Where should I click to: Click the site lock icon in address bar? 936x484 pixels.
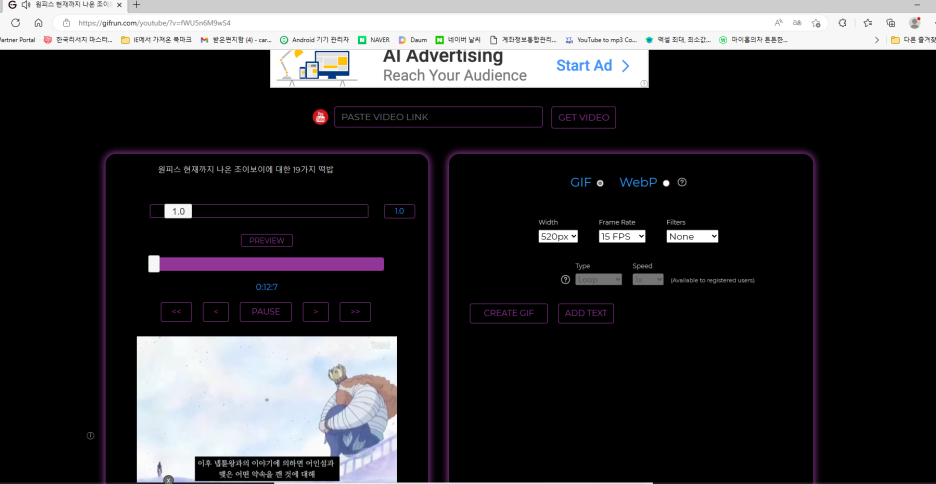point(66,23)
